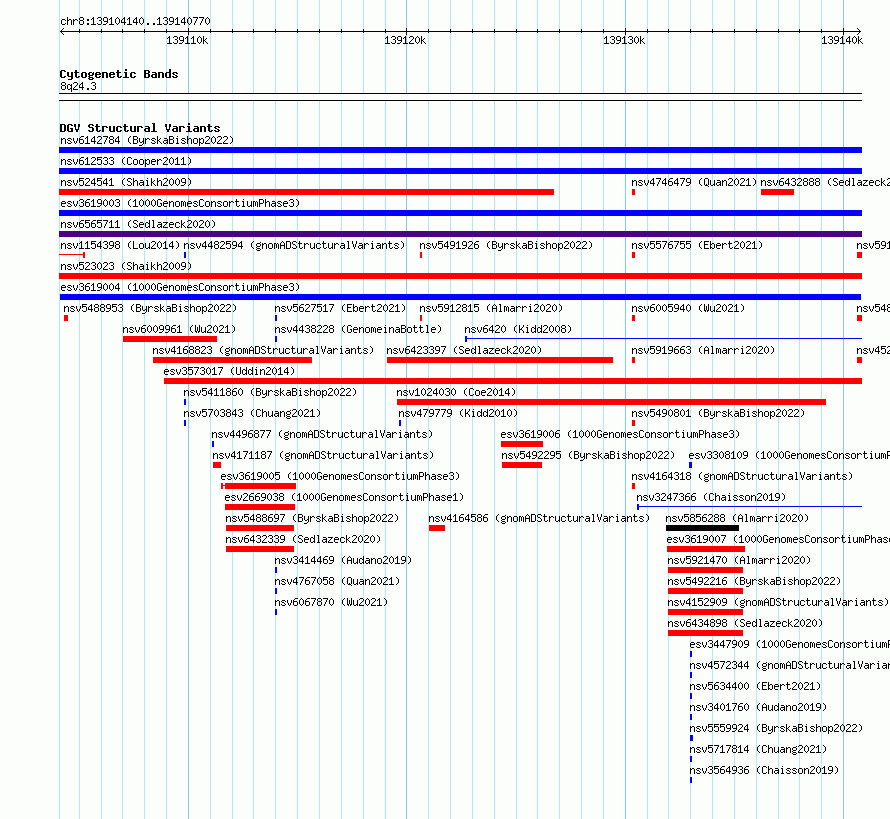Viewport: 890px width, 819px height.
Task: Open esv2669038 (1000GenomesConsortiumPhase1) label
Action: point(344,497)
